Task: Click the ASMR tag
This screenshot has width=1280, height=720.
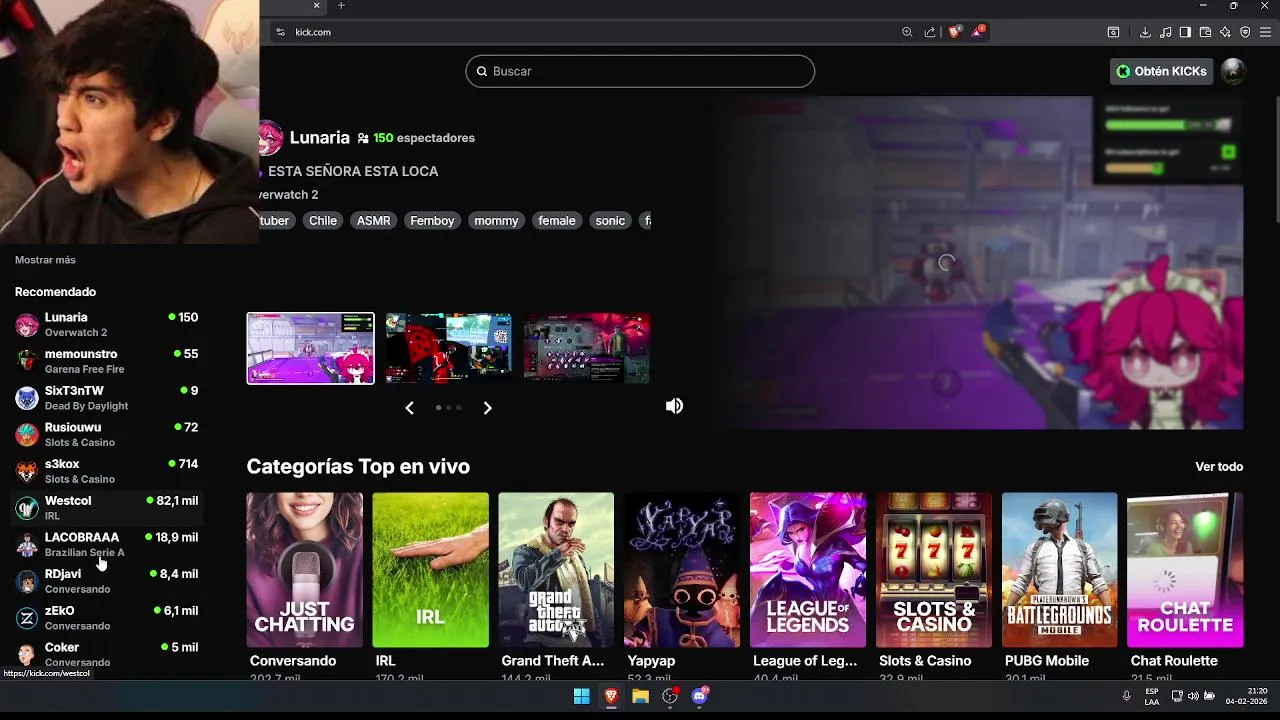Action: coord(374,221)
